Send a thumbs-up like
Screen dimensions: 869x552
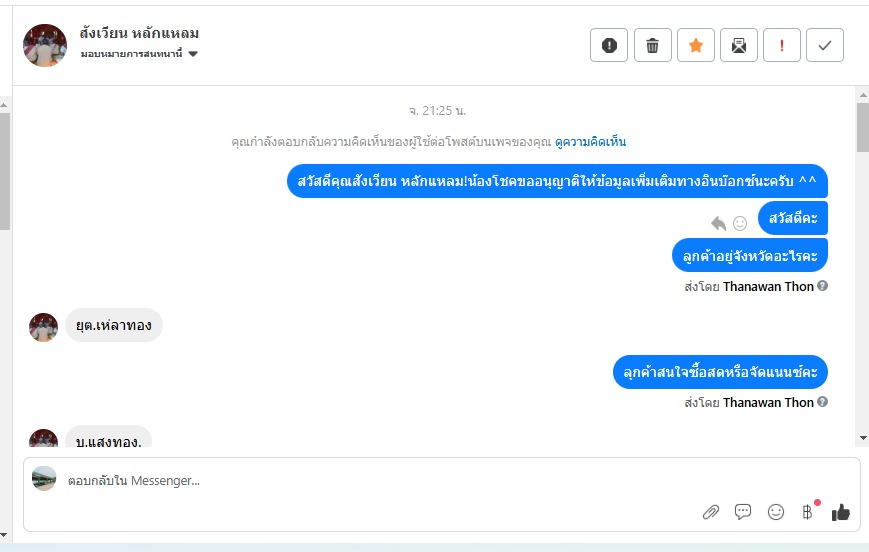[x=841, y=512]
